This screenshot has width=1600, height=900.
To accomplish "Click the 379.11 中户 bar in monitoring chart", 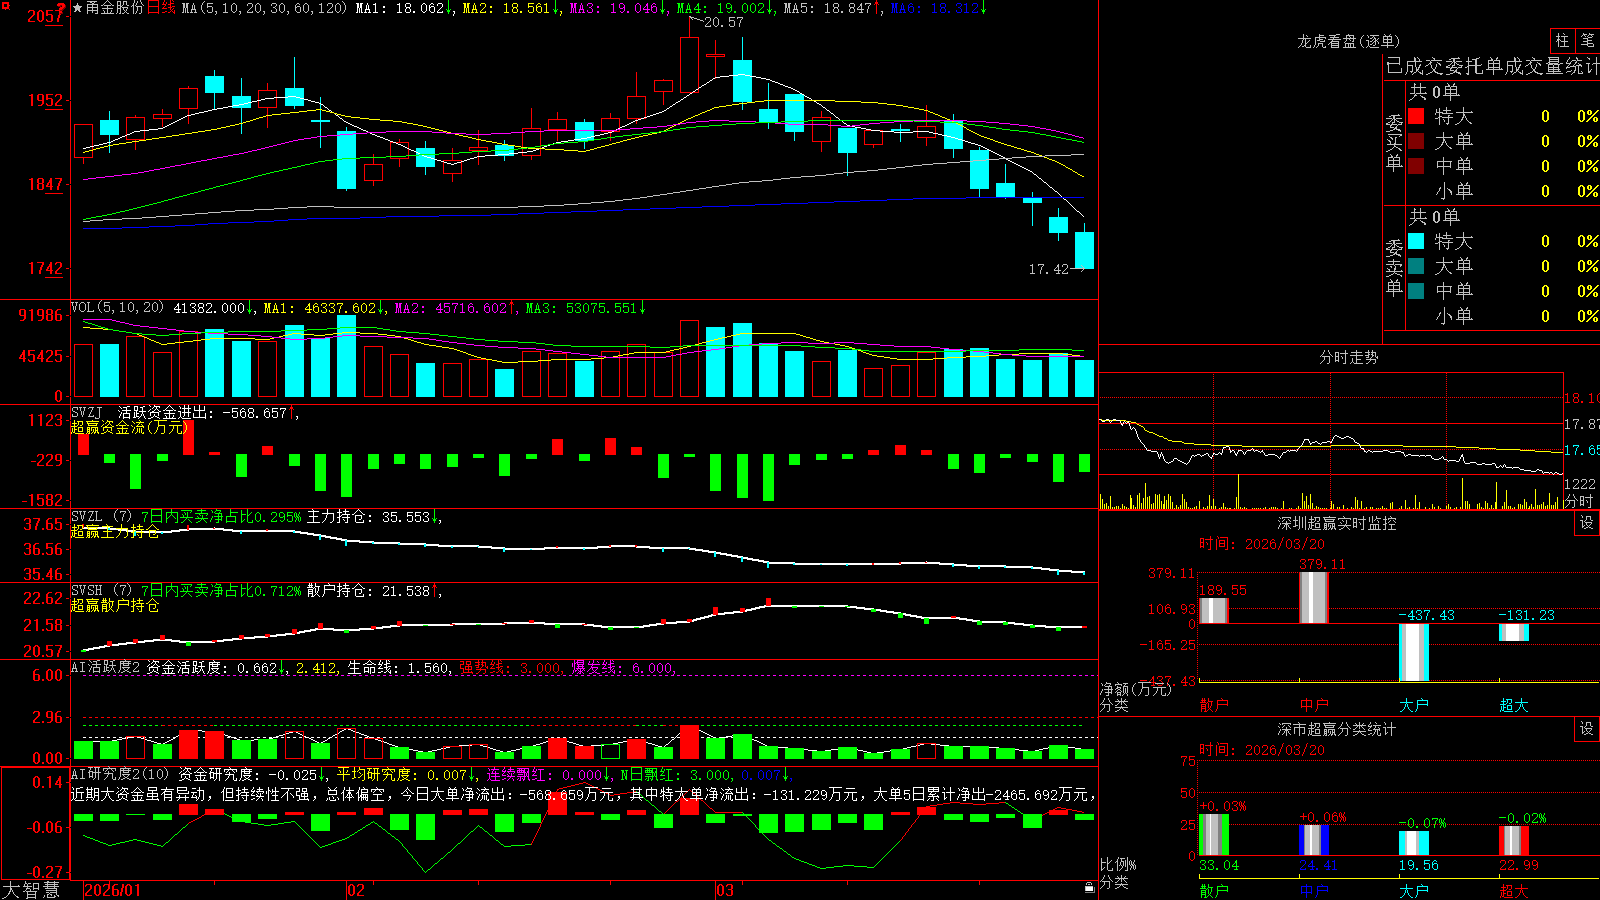I will (1314, 597).
